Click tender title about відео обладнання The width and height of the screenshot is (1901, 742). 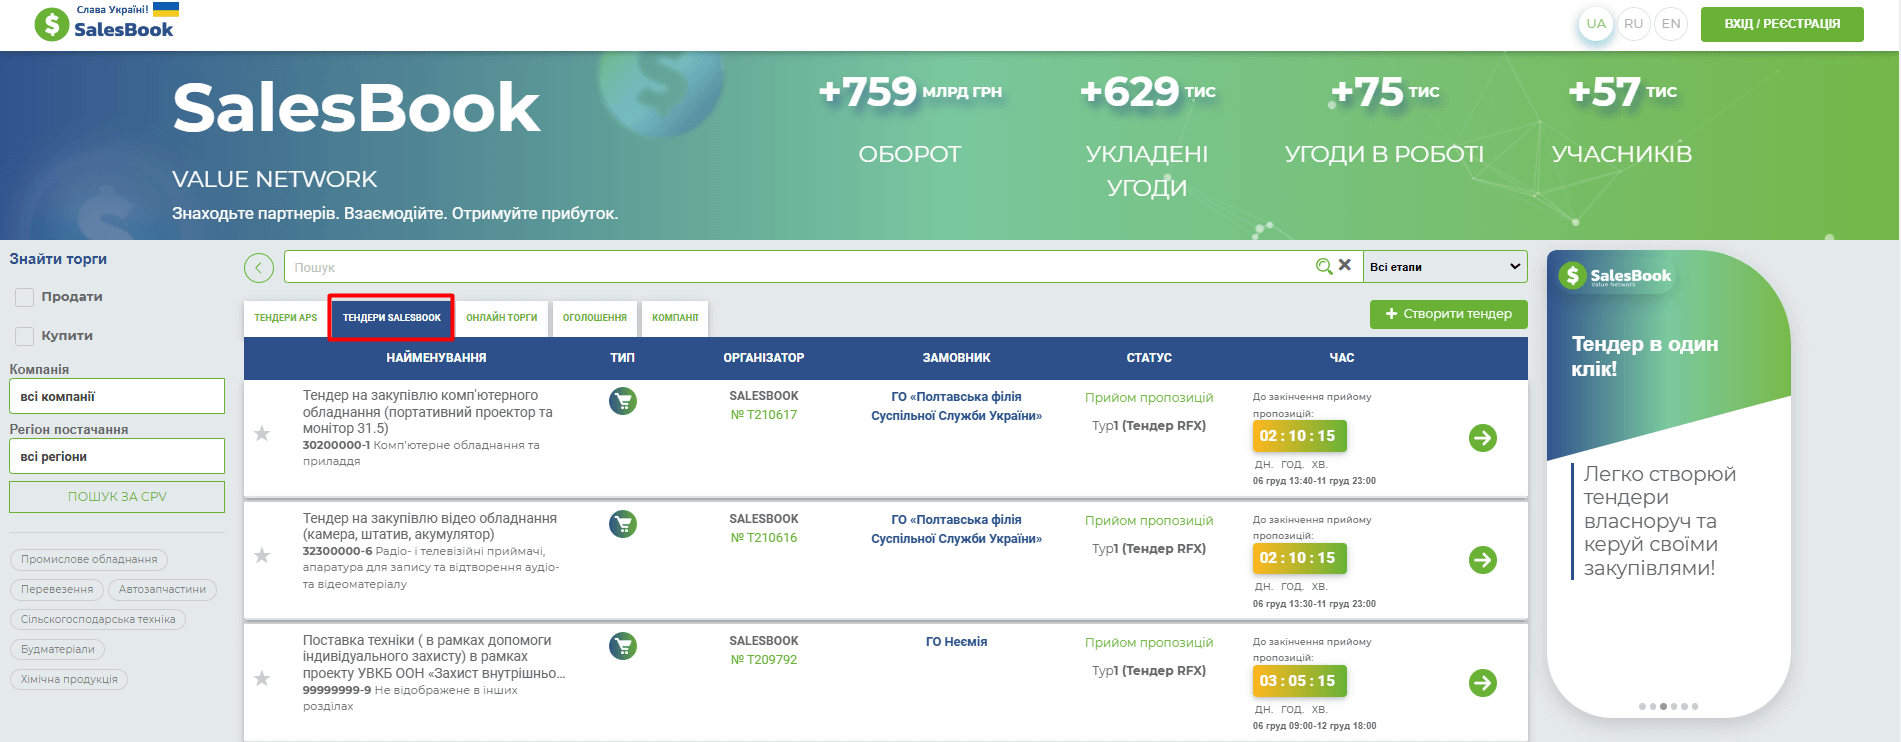click(x=430, y=526)
